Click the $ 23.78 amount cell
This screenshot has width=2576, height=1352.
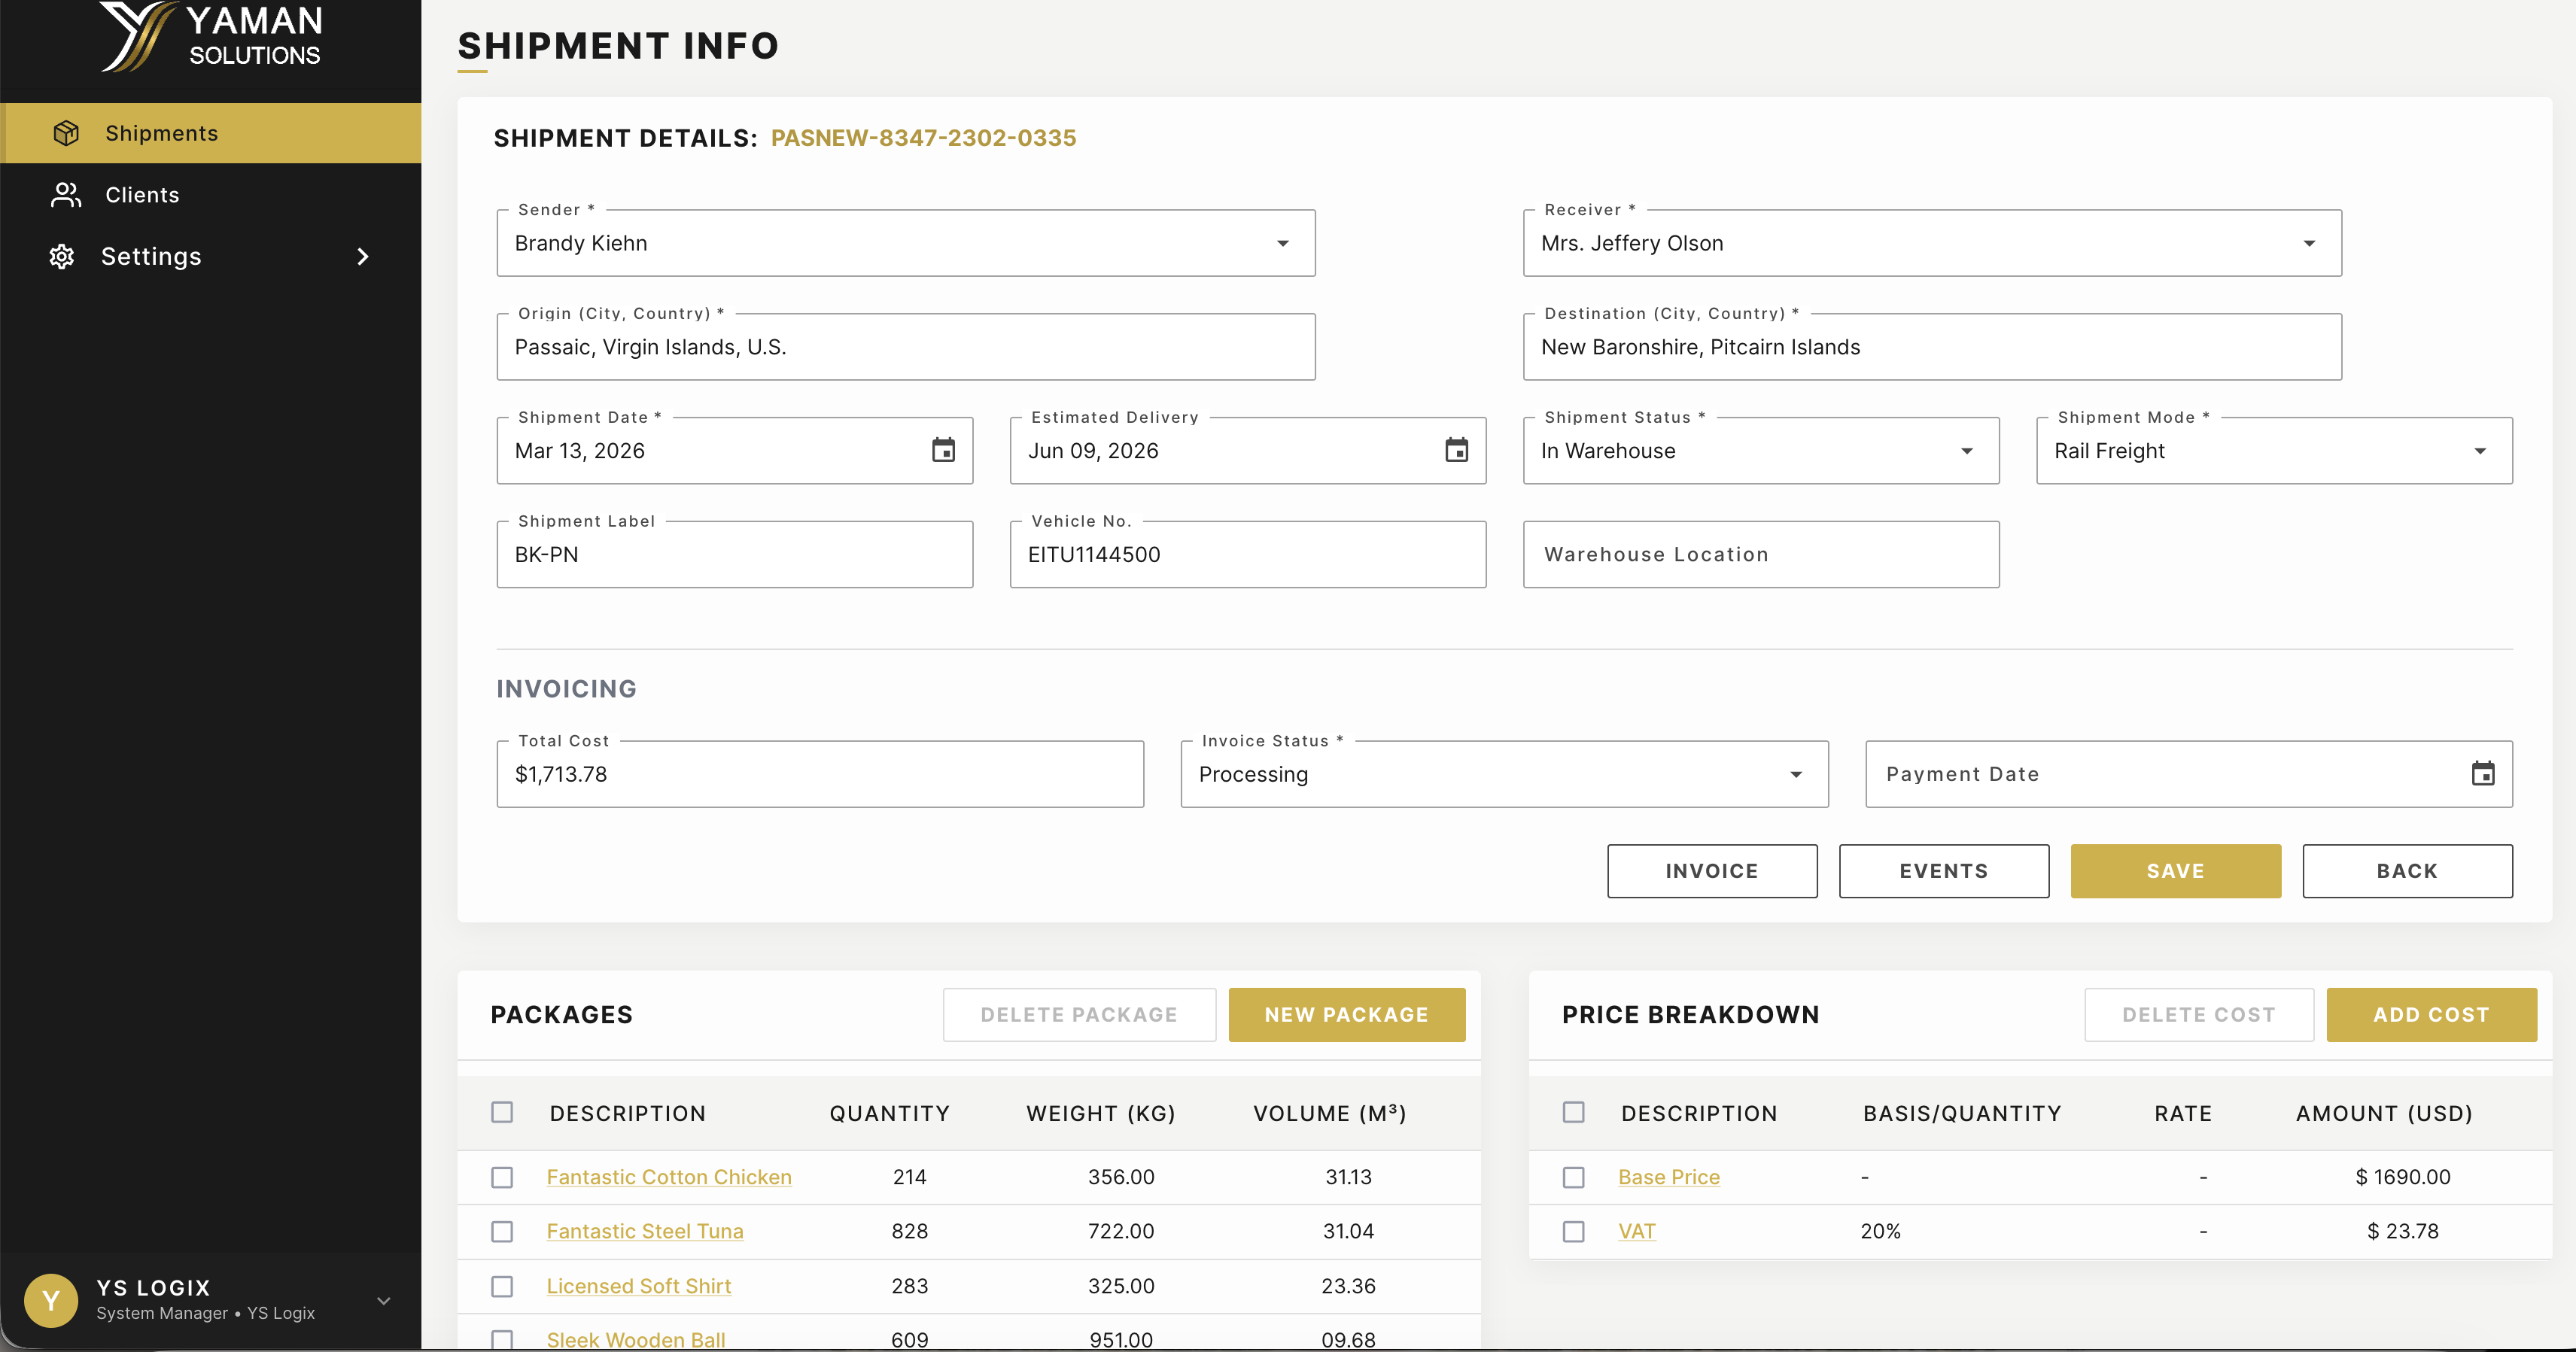click(x=2403, y=1231)
